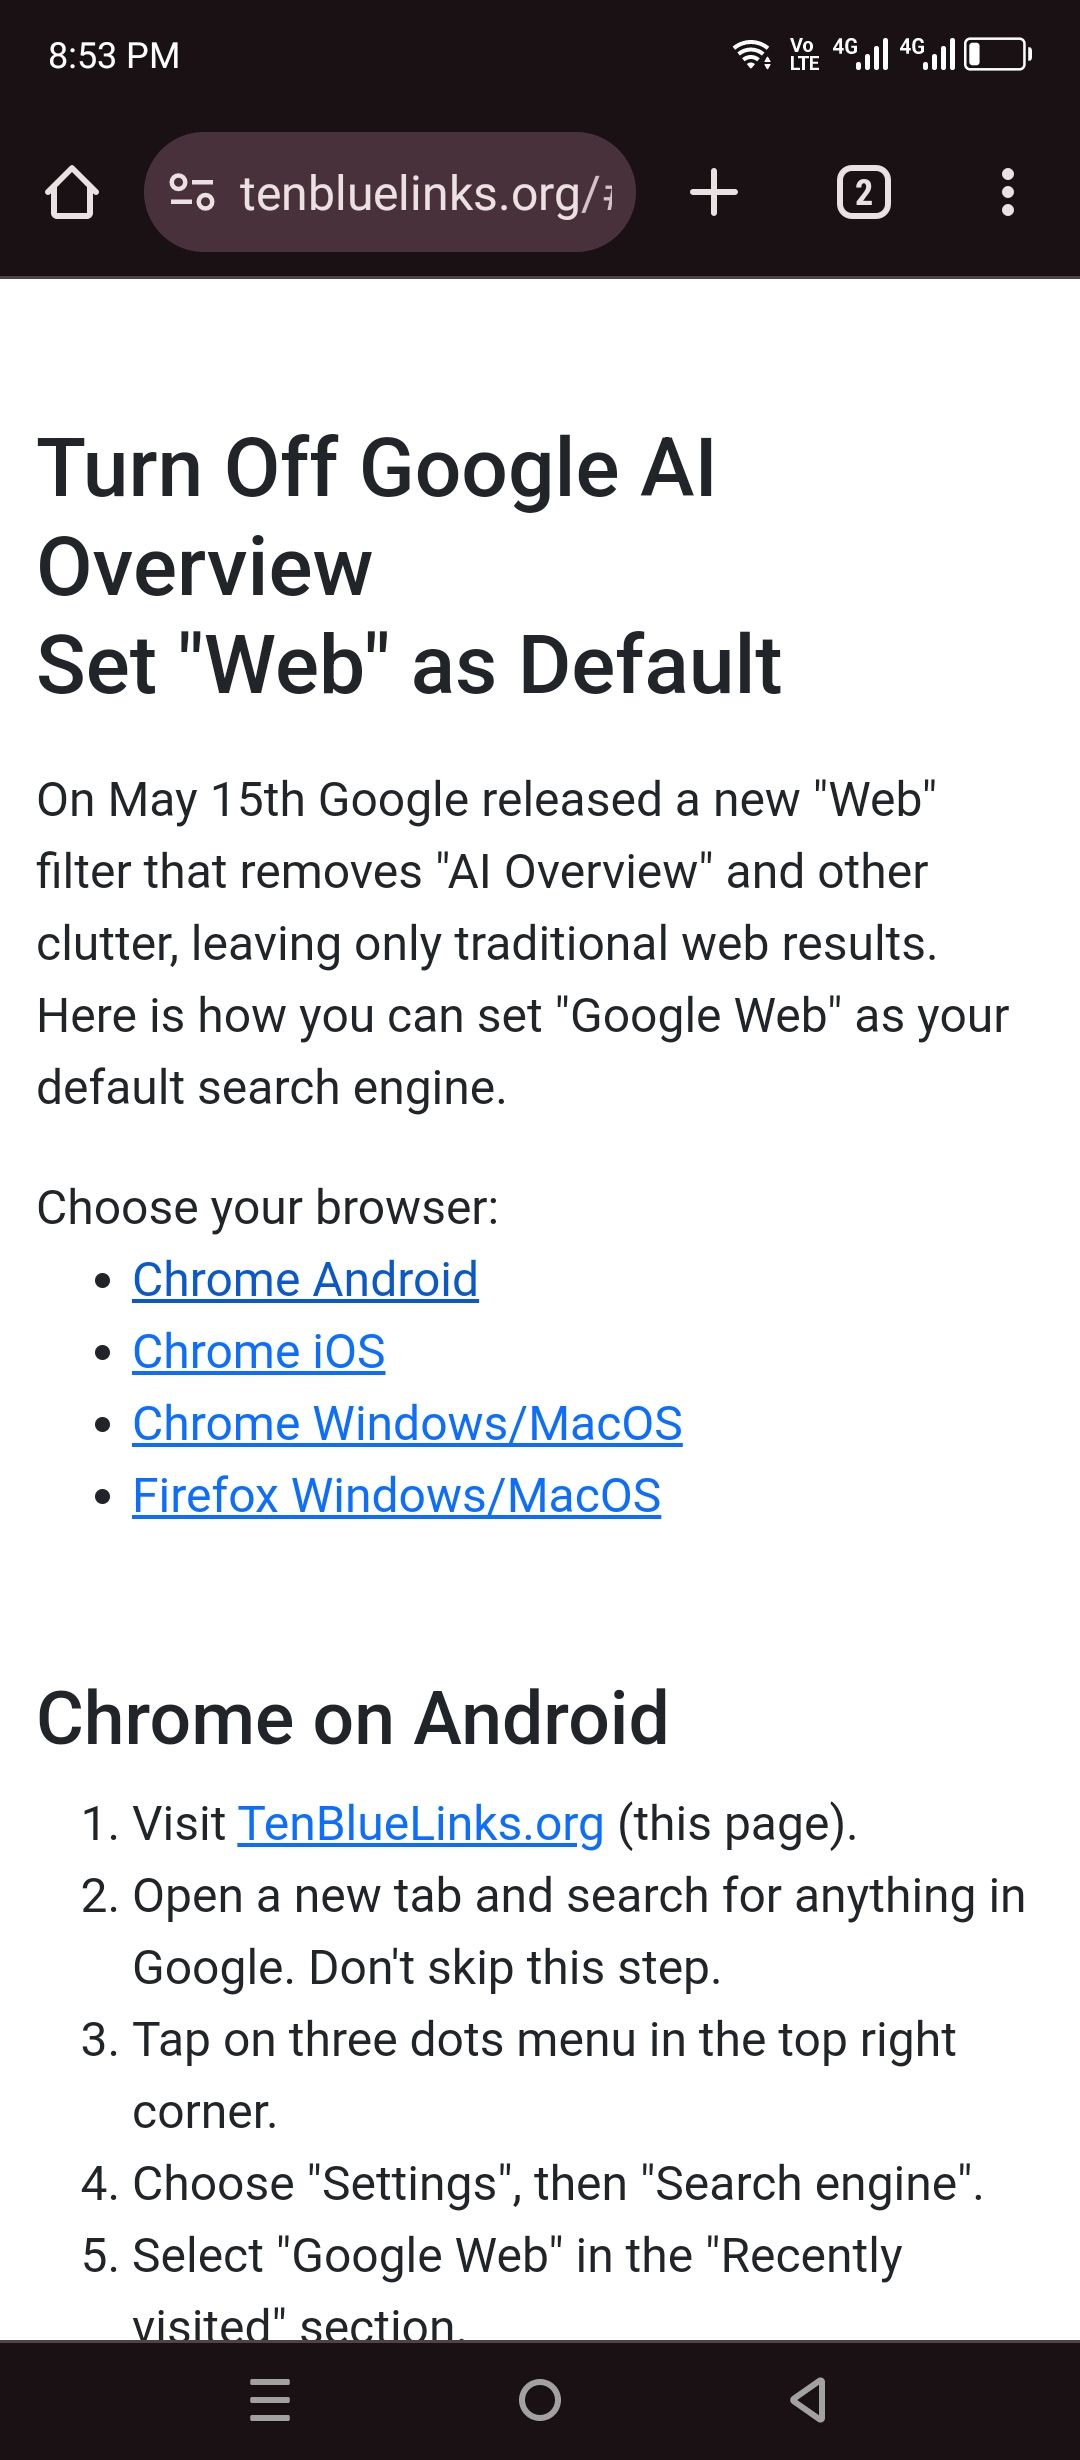Open the Chrome Android link
The height and width of the screenshot is (2460, 1080).
pos(306,1279)
